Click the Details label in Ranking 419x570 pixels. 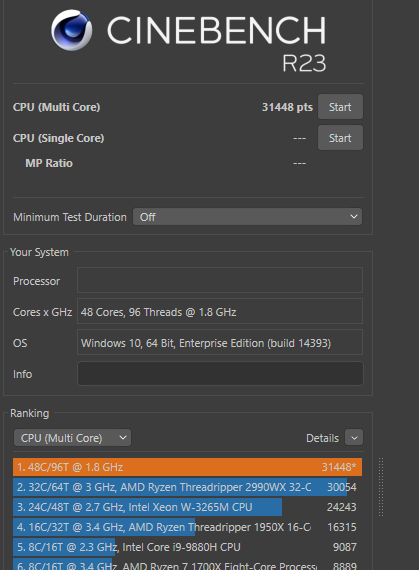(322, 438)
